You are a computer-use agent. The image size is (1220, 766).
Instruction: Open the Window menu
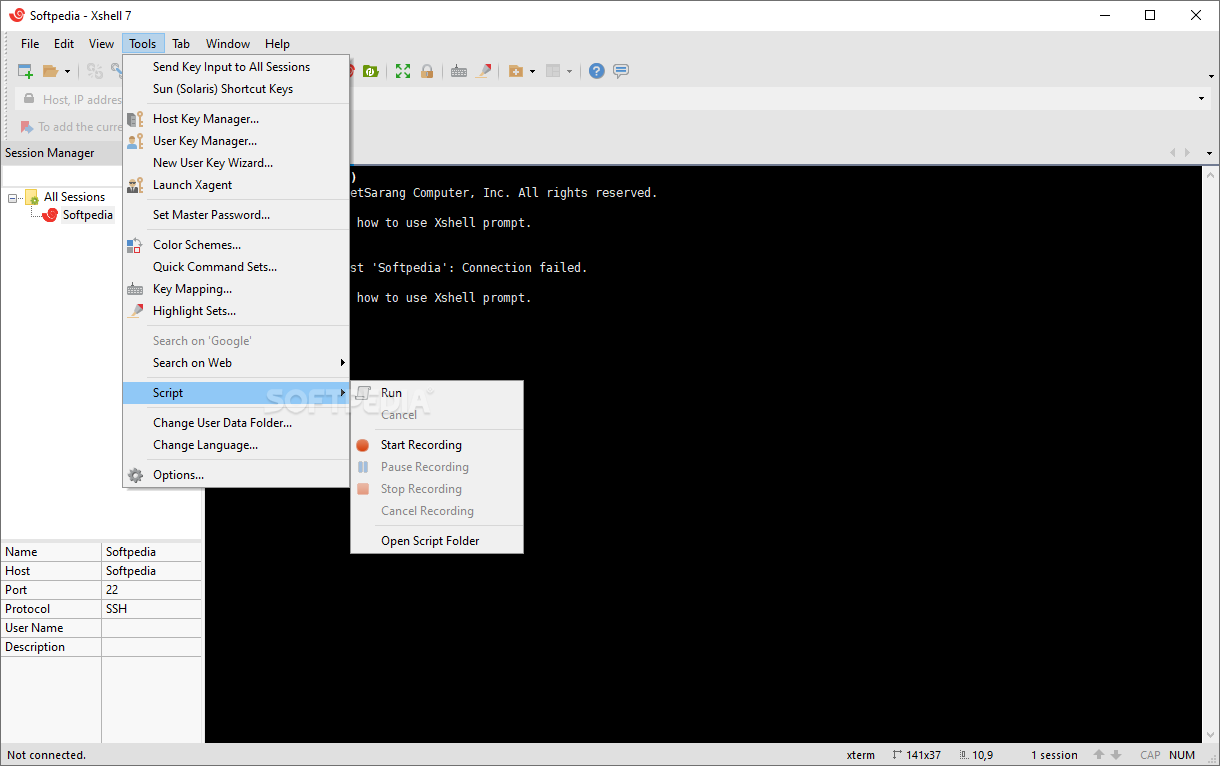pos(228,43)
